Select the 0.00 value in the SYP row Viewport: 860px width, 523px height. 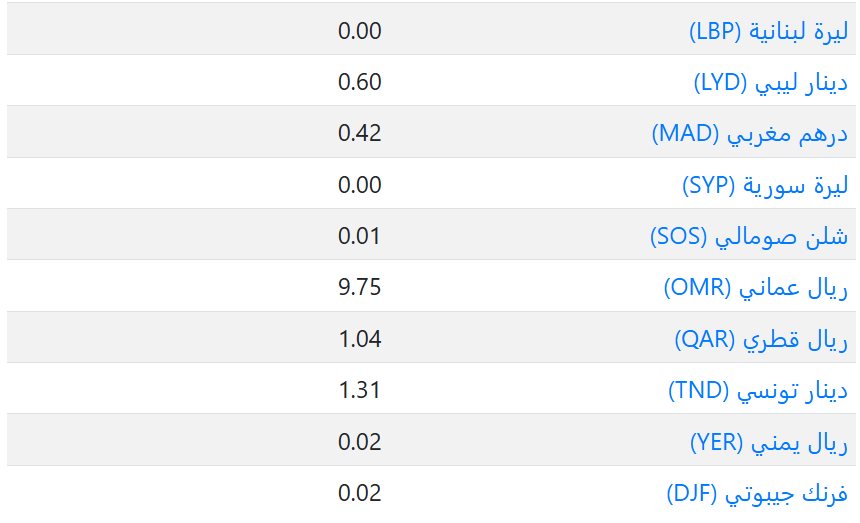(x=360, y=185)
